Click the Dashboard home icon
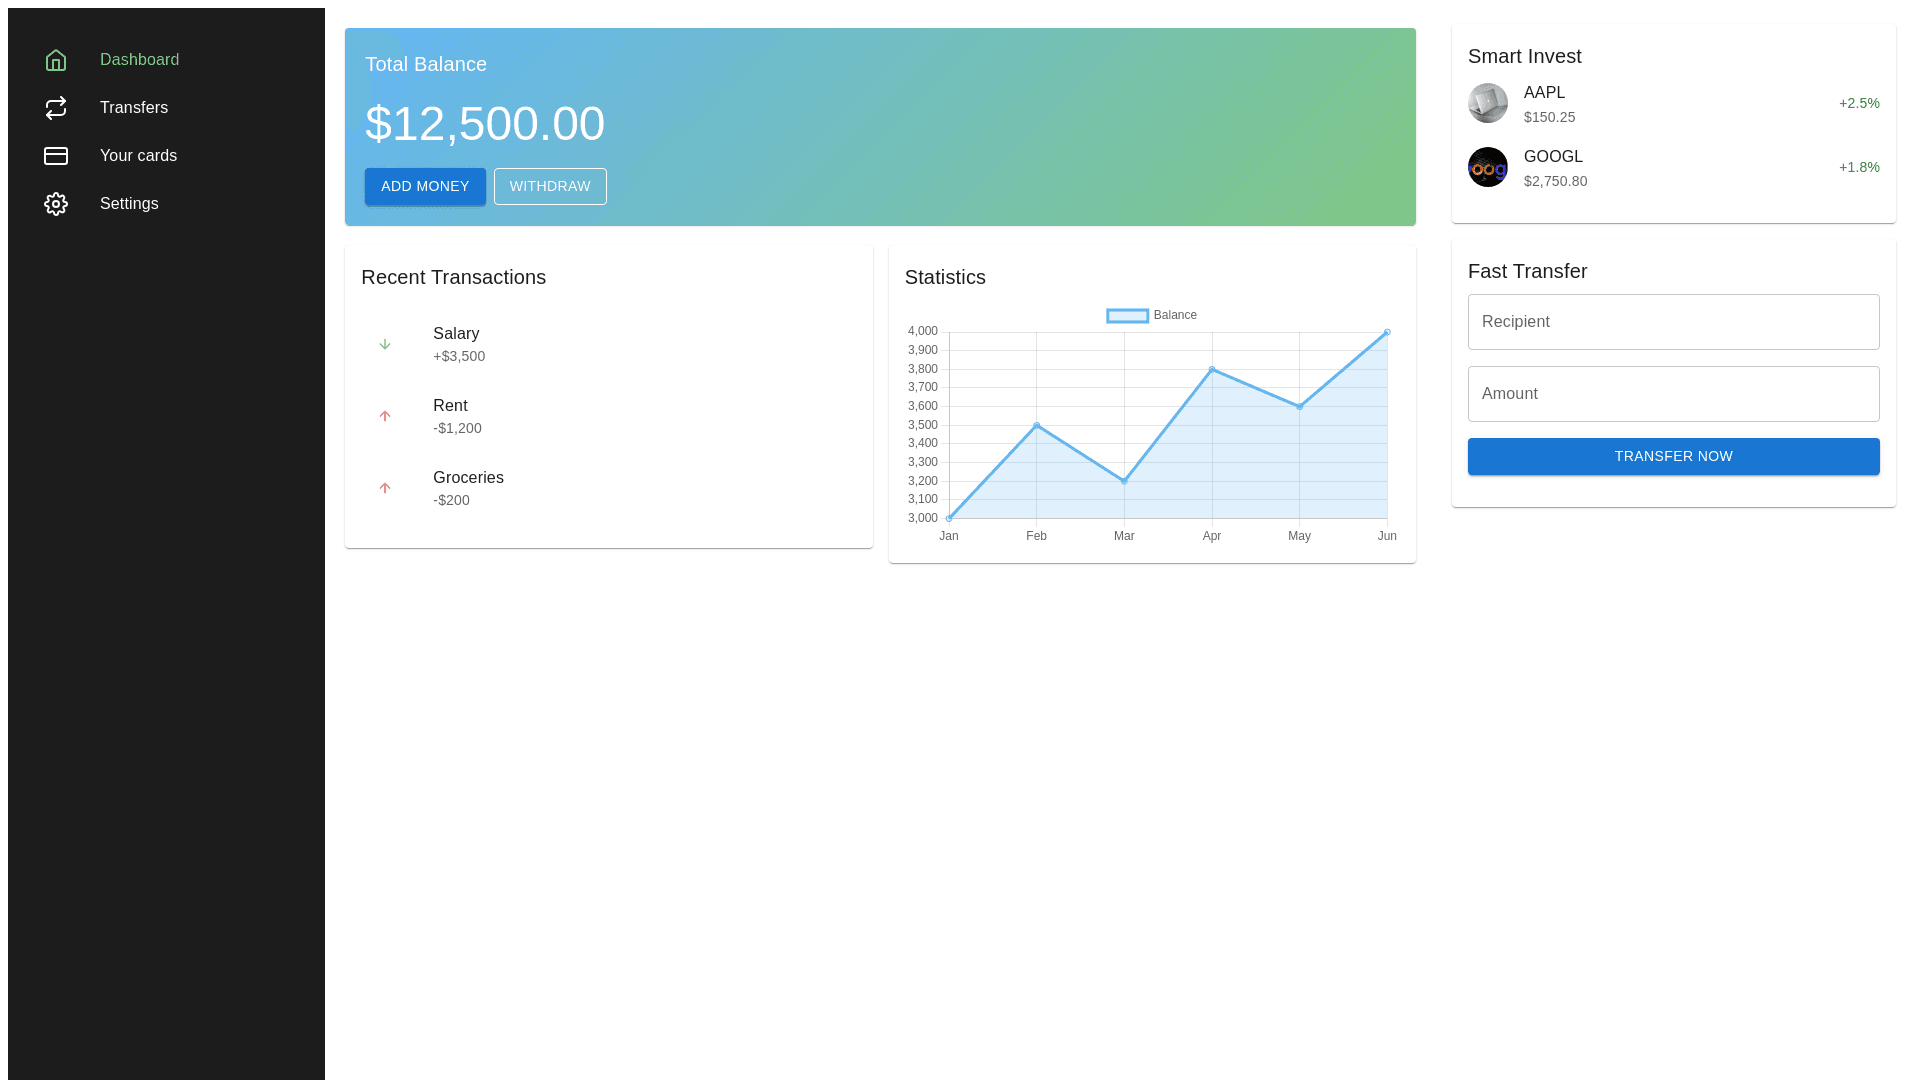 [56, 60]
